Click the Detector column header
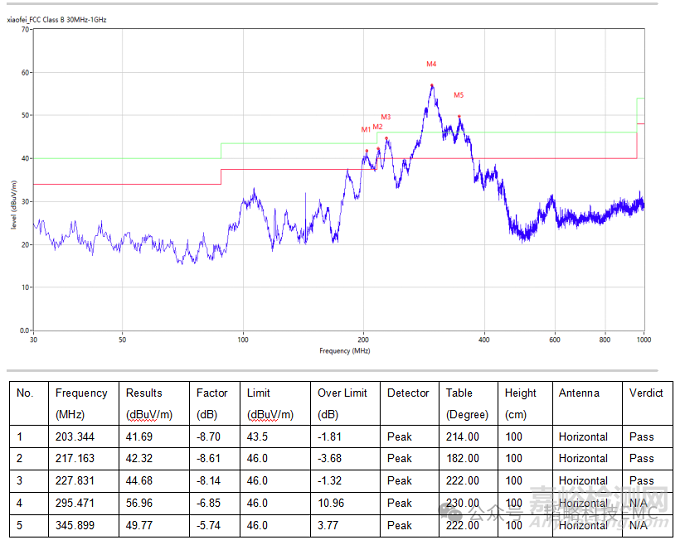Viewport: 680px width, 540px height. (x=408, y=393)
